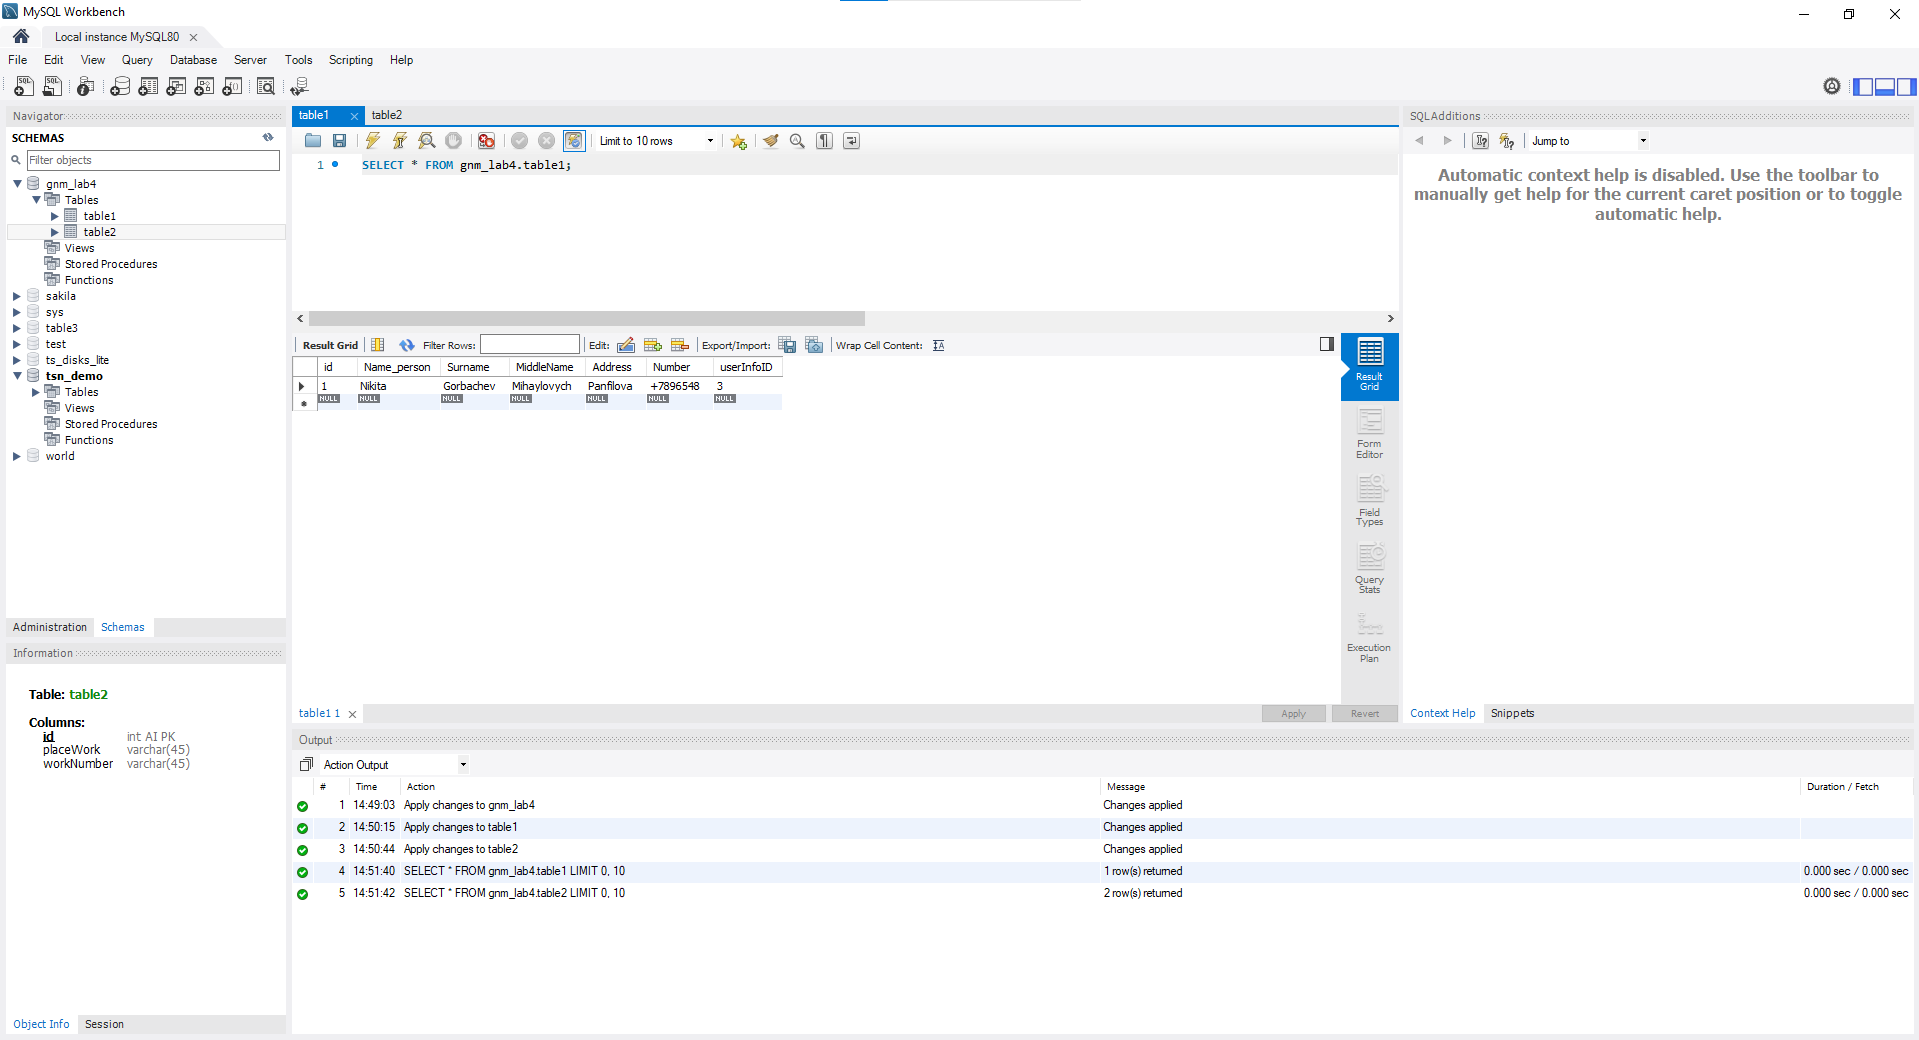The height and width of the screenshot is (1040, 1919).
Task: Open the object inspector icon
Action: 86,87
